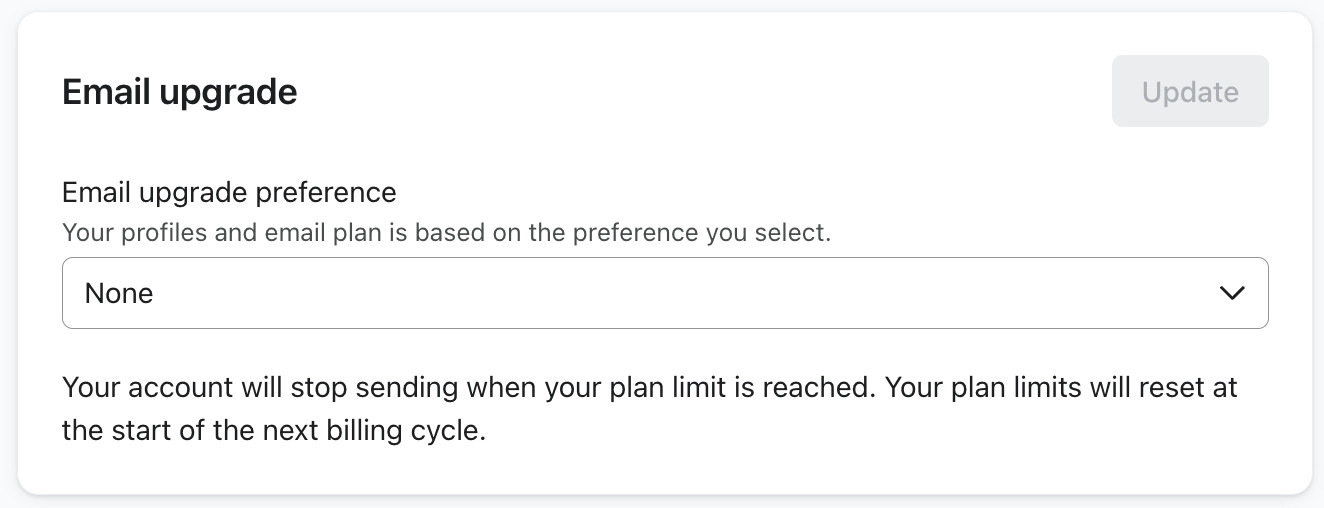
Task: Click the dropdown chevron arrow icon
Action: 1232,293
